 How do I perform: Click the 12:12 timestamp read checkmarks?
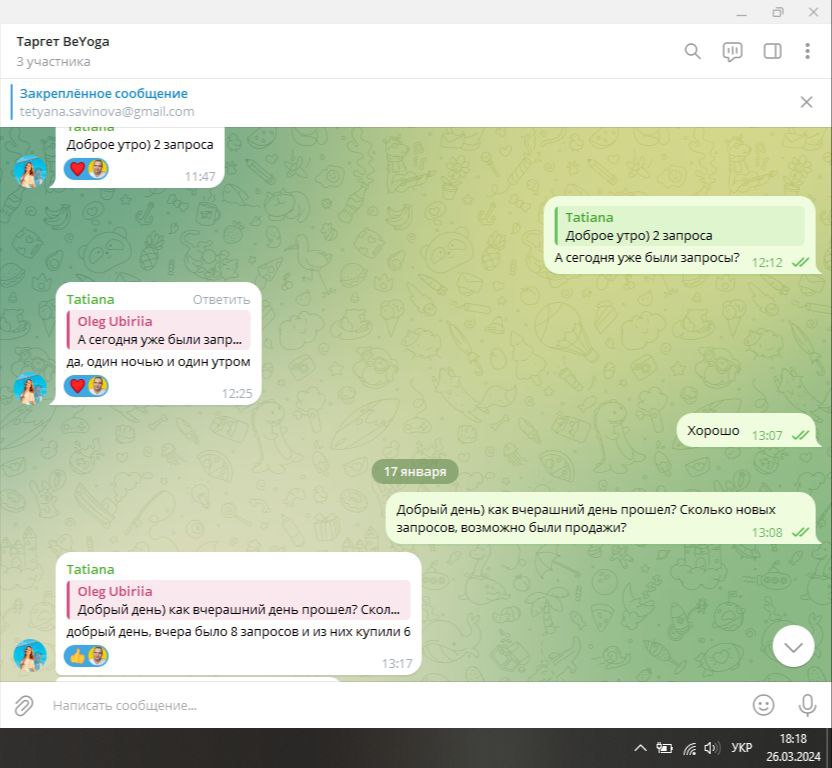pyautogui.click(x=800, y=262)
